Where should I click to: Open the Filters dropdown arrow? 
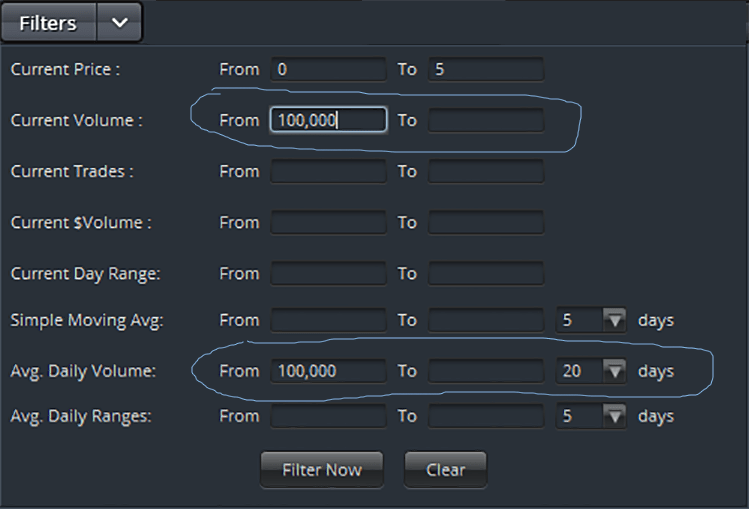(x=119, y=23)
